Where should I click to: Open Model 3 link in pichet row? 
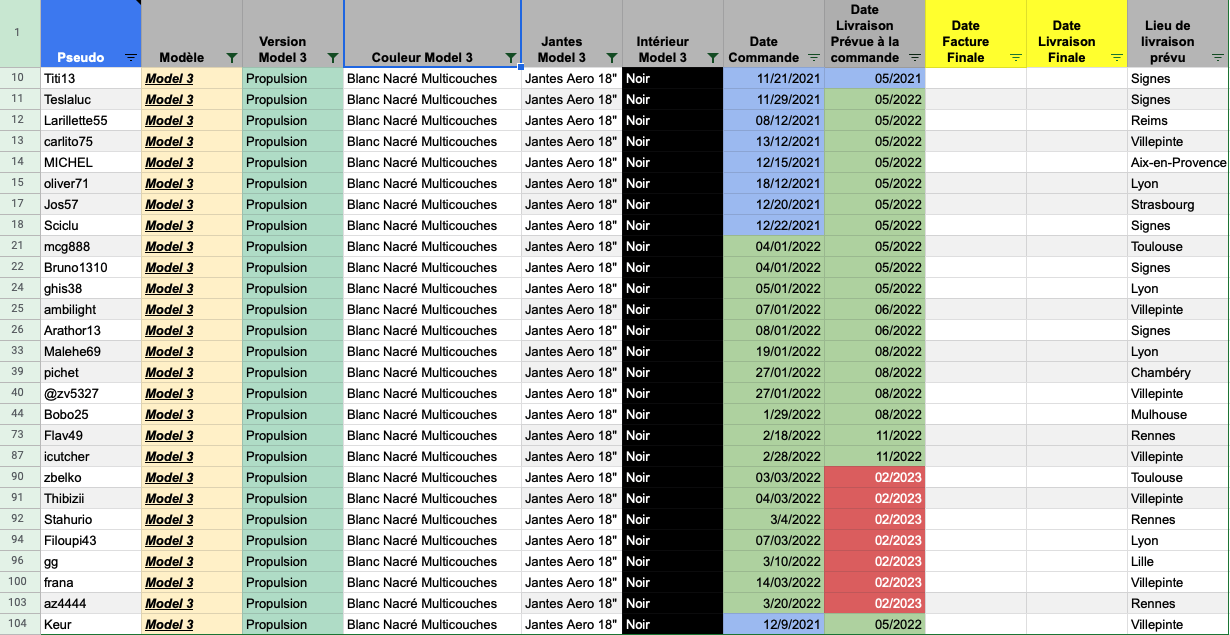(x=169, y=372)
